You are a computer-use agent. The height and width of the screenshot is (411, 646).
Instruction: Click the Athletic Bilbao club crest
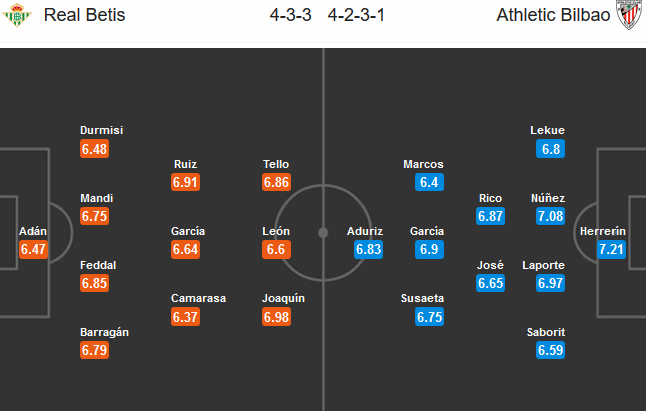coord(627,18)
